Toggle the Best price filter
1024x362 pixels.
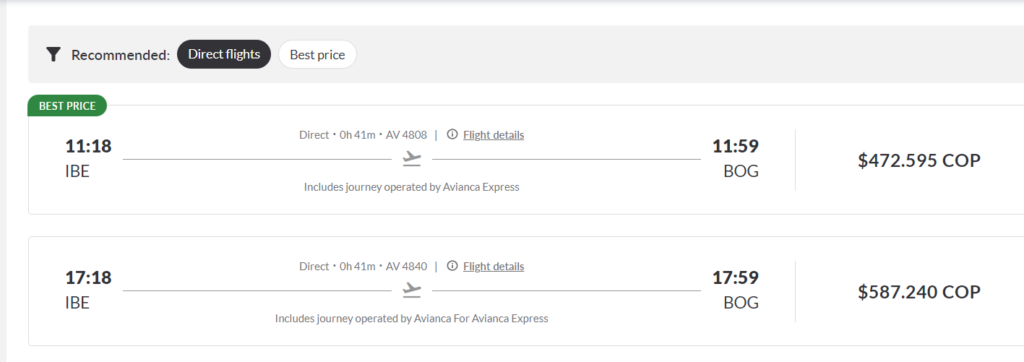coord(317,54)
